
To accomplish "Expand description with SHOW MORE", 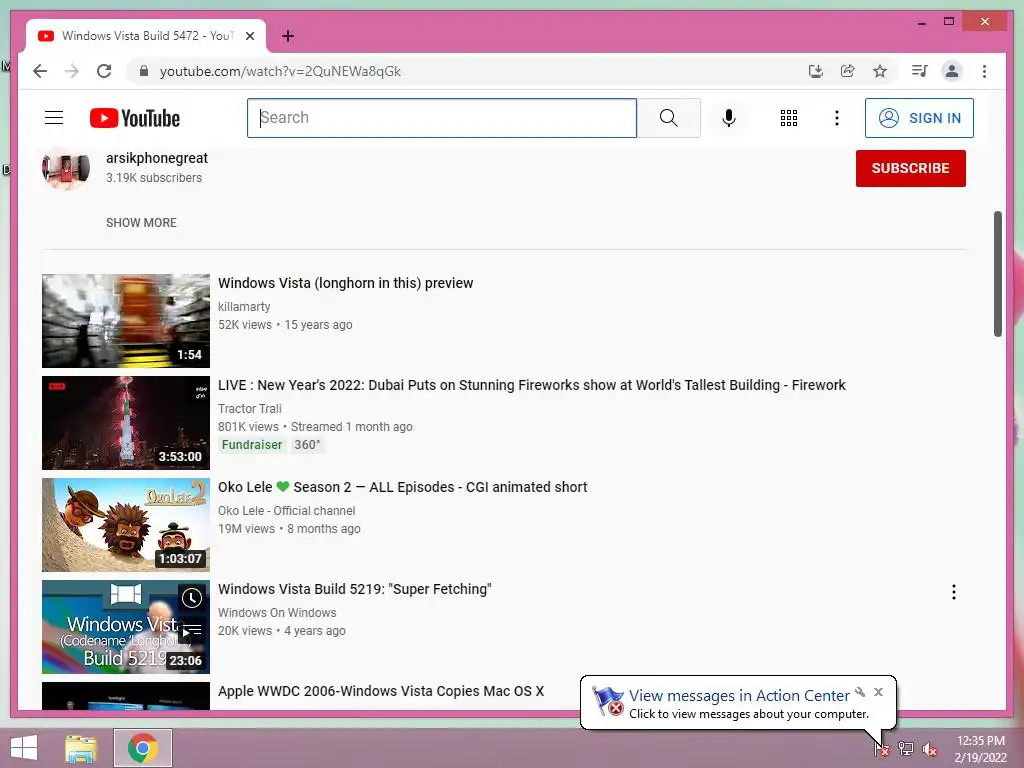I will 141,223.
